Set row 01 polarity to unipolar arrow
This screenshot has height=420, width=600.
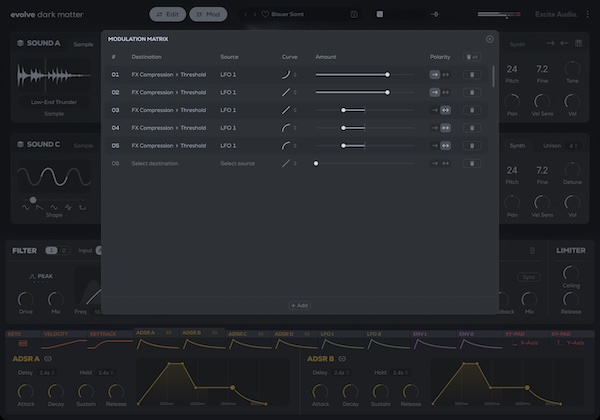435,75
